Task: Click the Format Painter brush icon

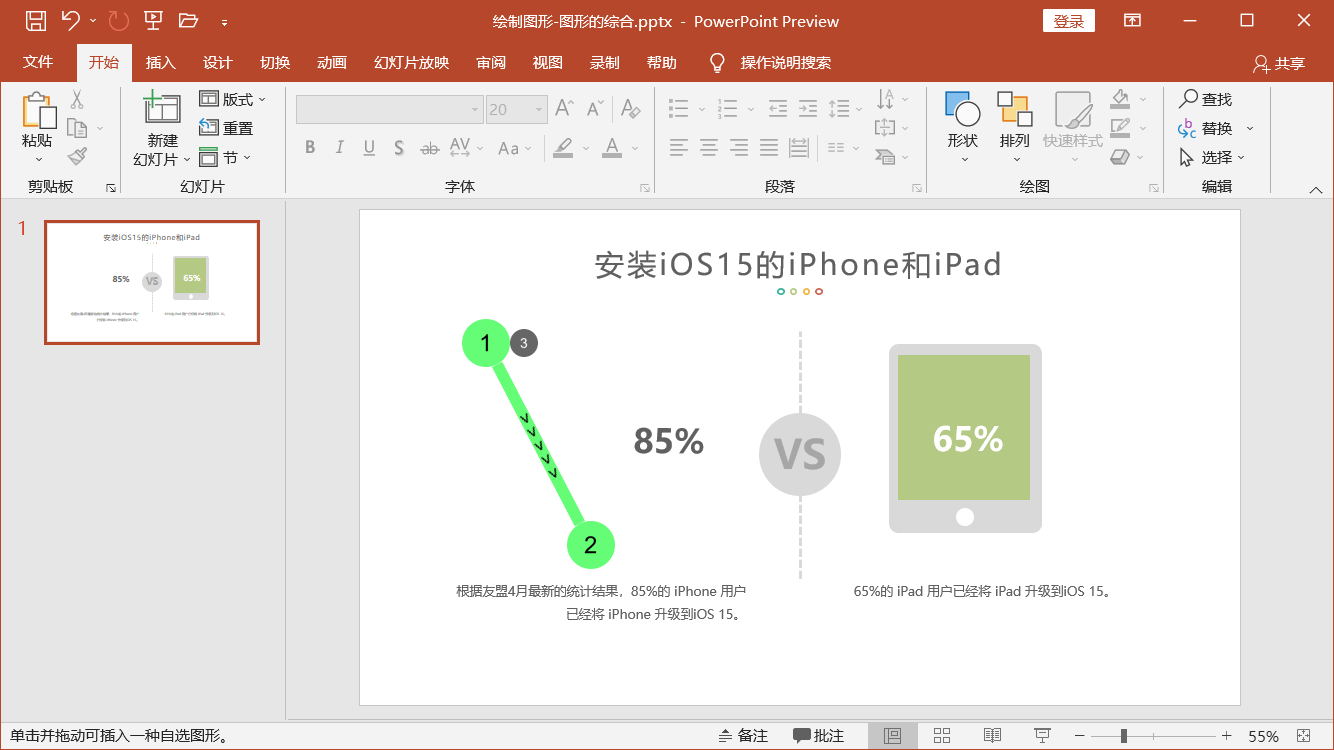Action: point(77,156)
